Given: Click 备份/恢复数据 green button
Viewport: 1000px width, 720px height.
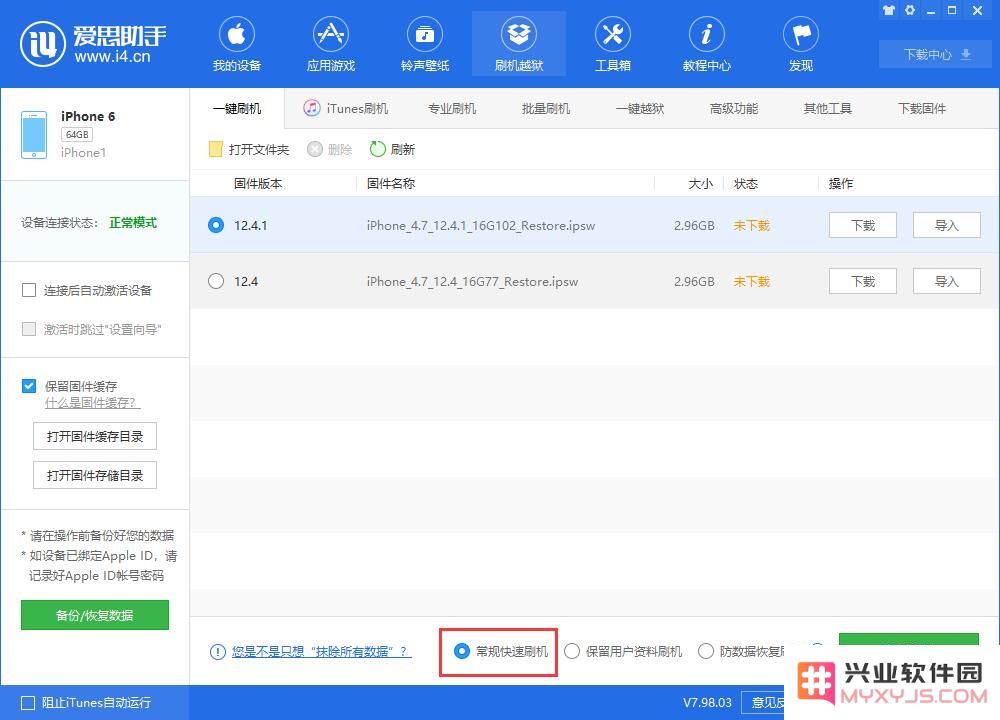Looking at the screenshot, I should (x=95, y=615).
